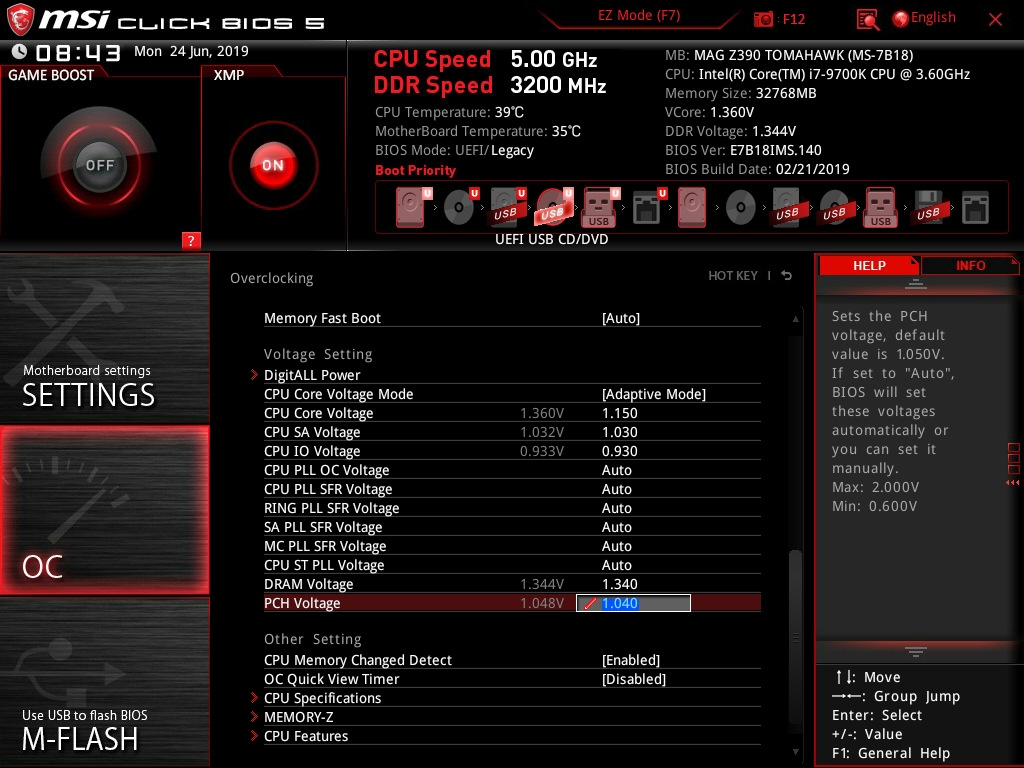Click the F12 screenshot label

(x=793, y=19)
